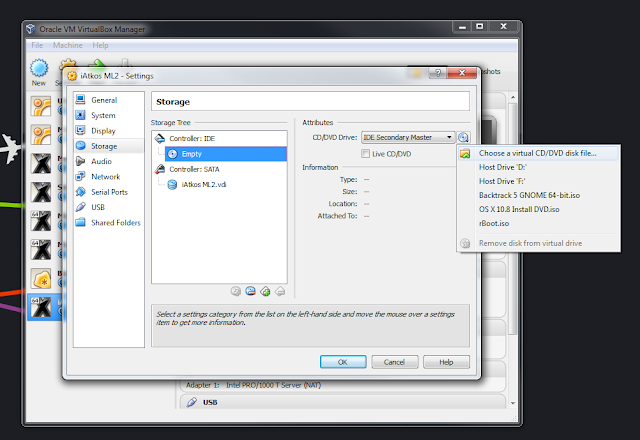Open the Display settings category

[109, 131]
